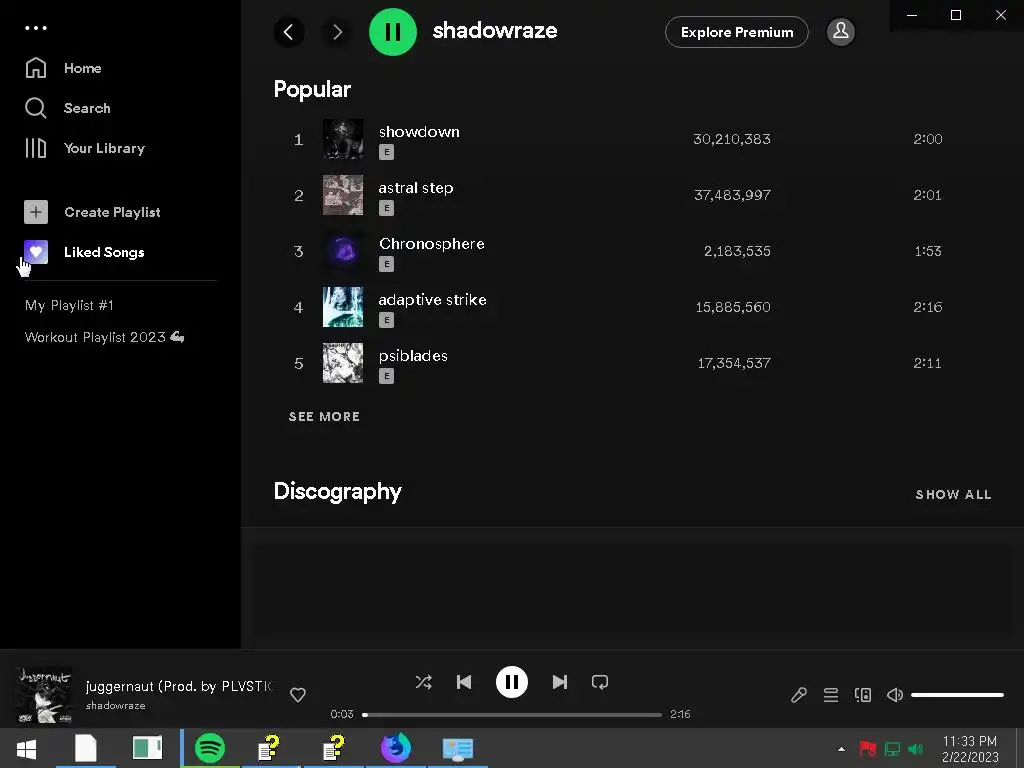Viewport: 1024px width, 768px height.
Task: Open My Playlist #1
Action: [69, 305]
